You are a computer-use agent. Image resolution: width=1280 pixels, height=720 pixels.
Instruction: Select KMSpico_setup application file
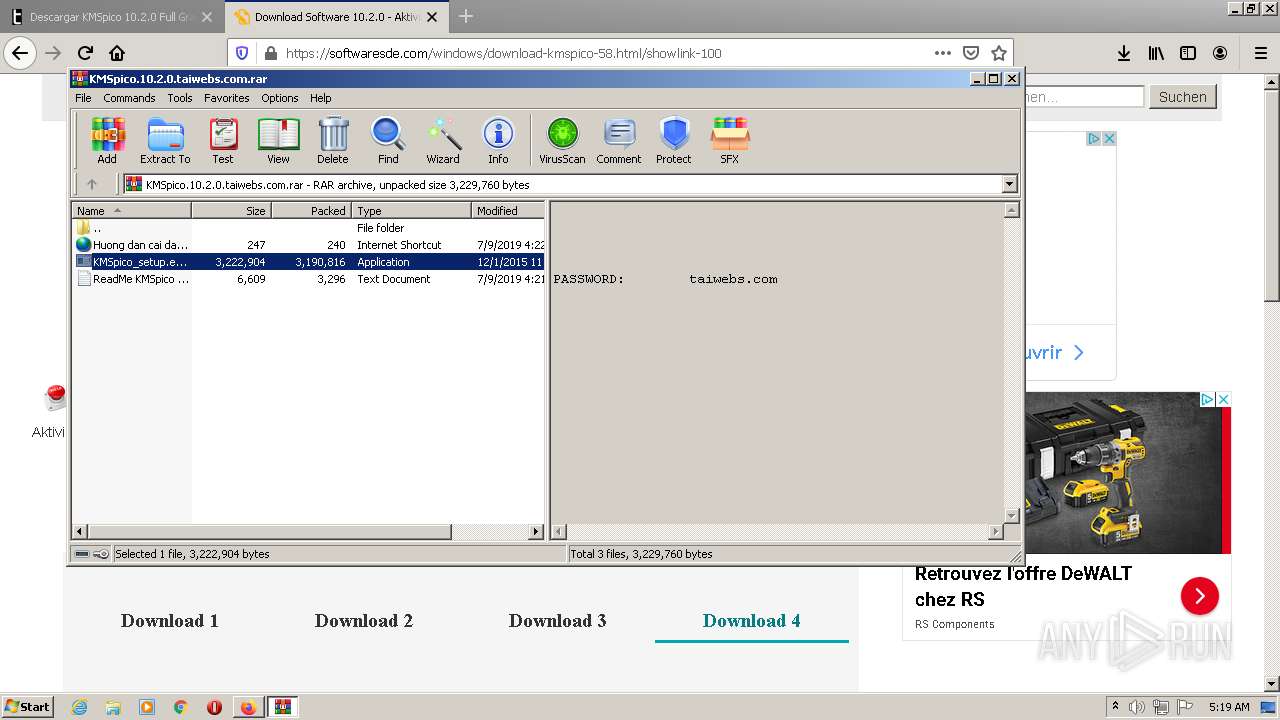[x=309, y=262]
